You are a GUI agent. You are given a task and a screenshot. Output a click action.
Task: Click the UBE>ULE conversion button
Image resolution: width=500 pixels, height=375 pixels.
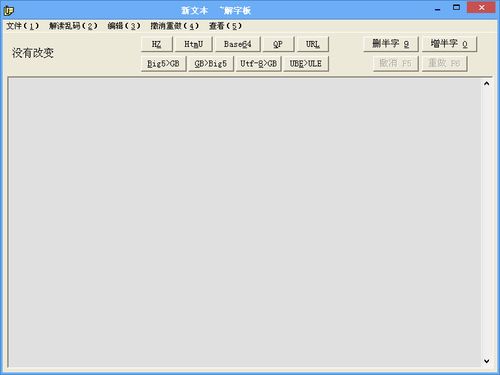(306, 64)
